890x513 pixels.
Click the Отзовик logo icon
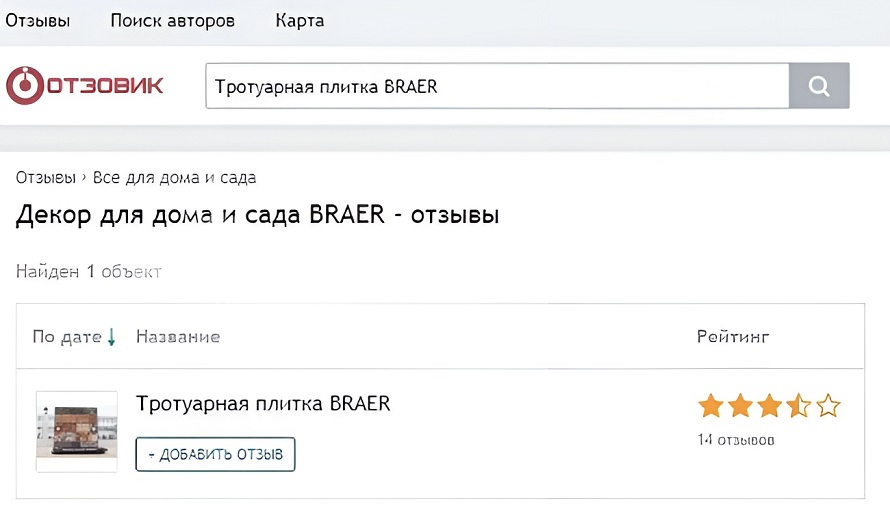(24, 86)
